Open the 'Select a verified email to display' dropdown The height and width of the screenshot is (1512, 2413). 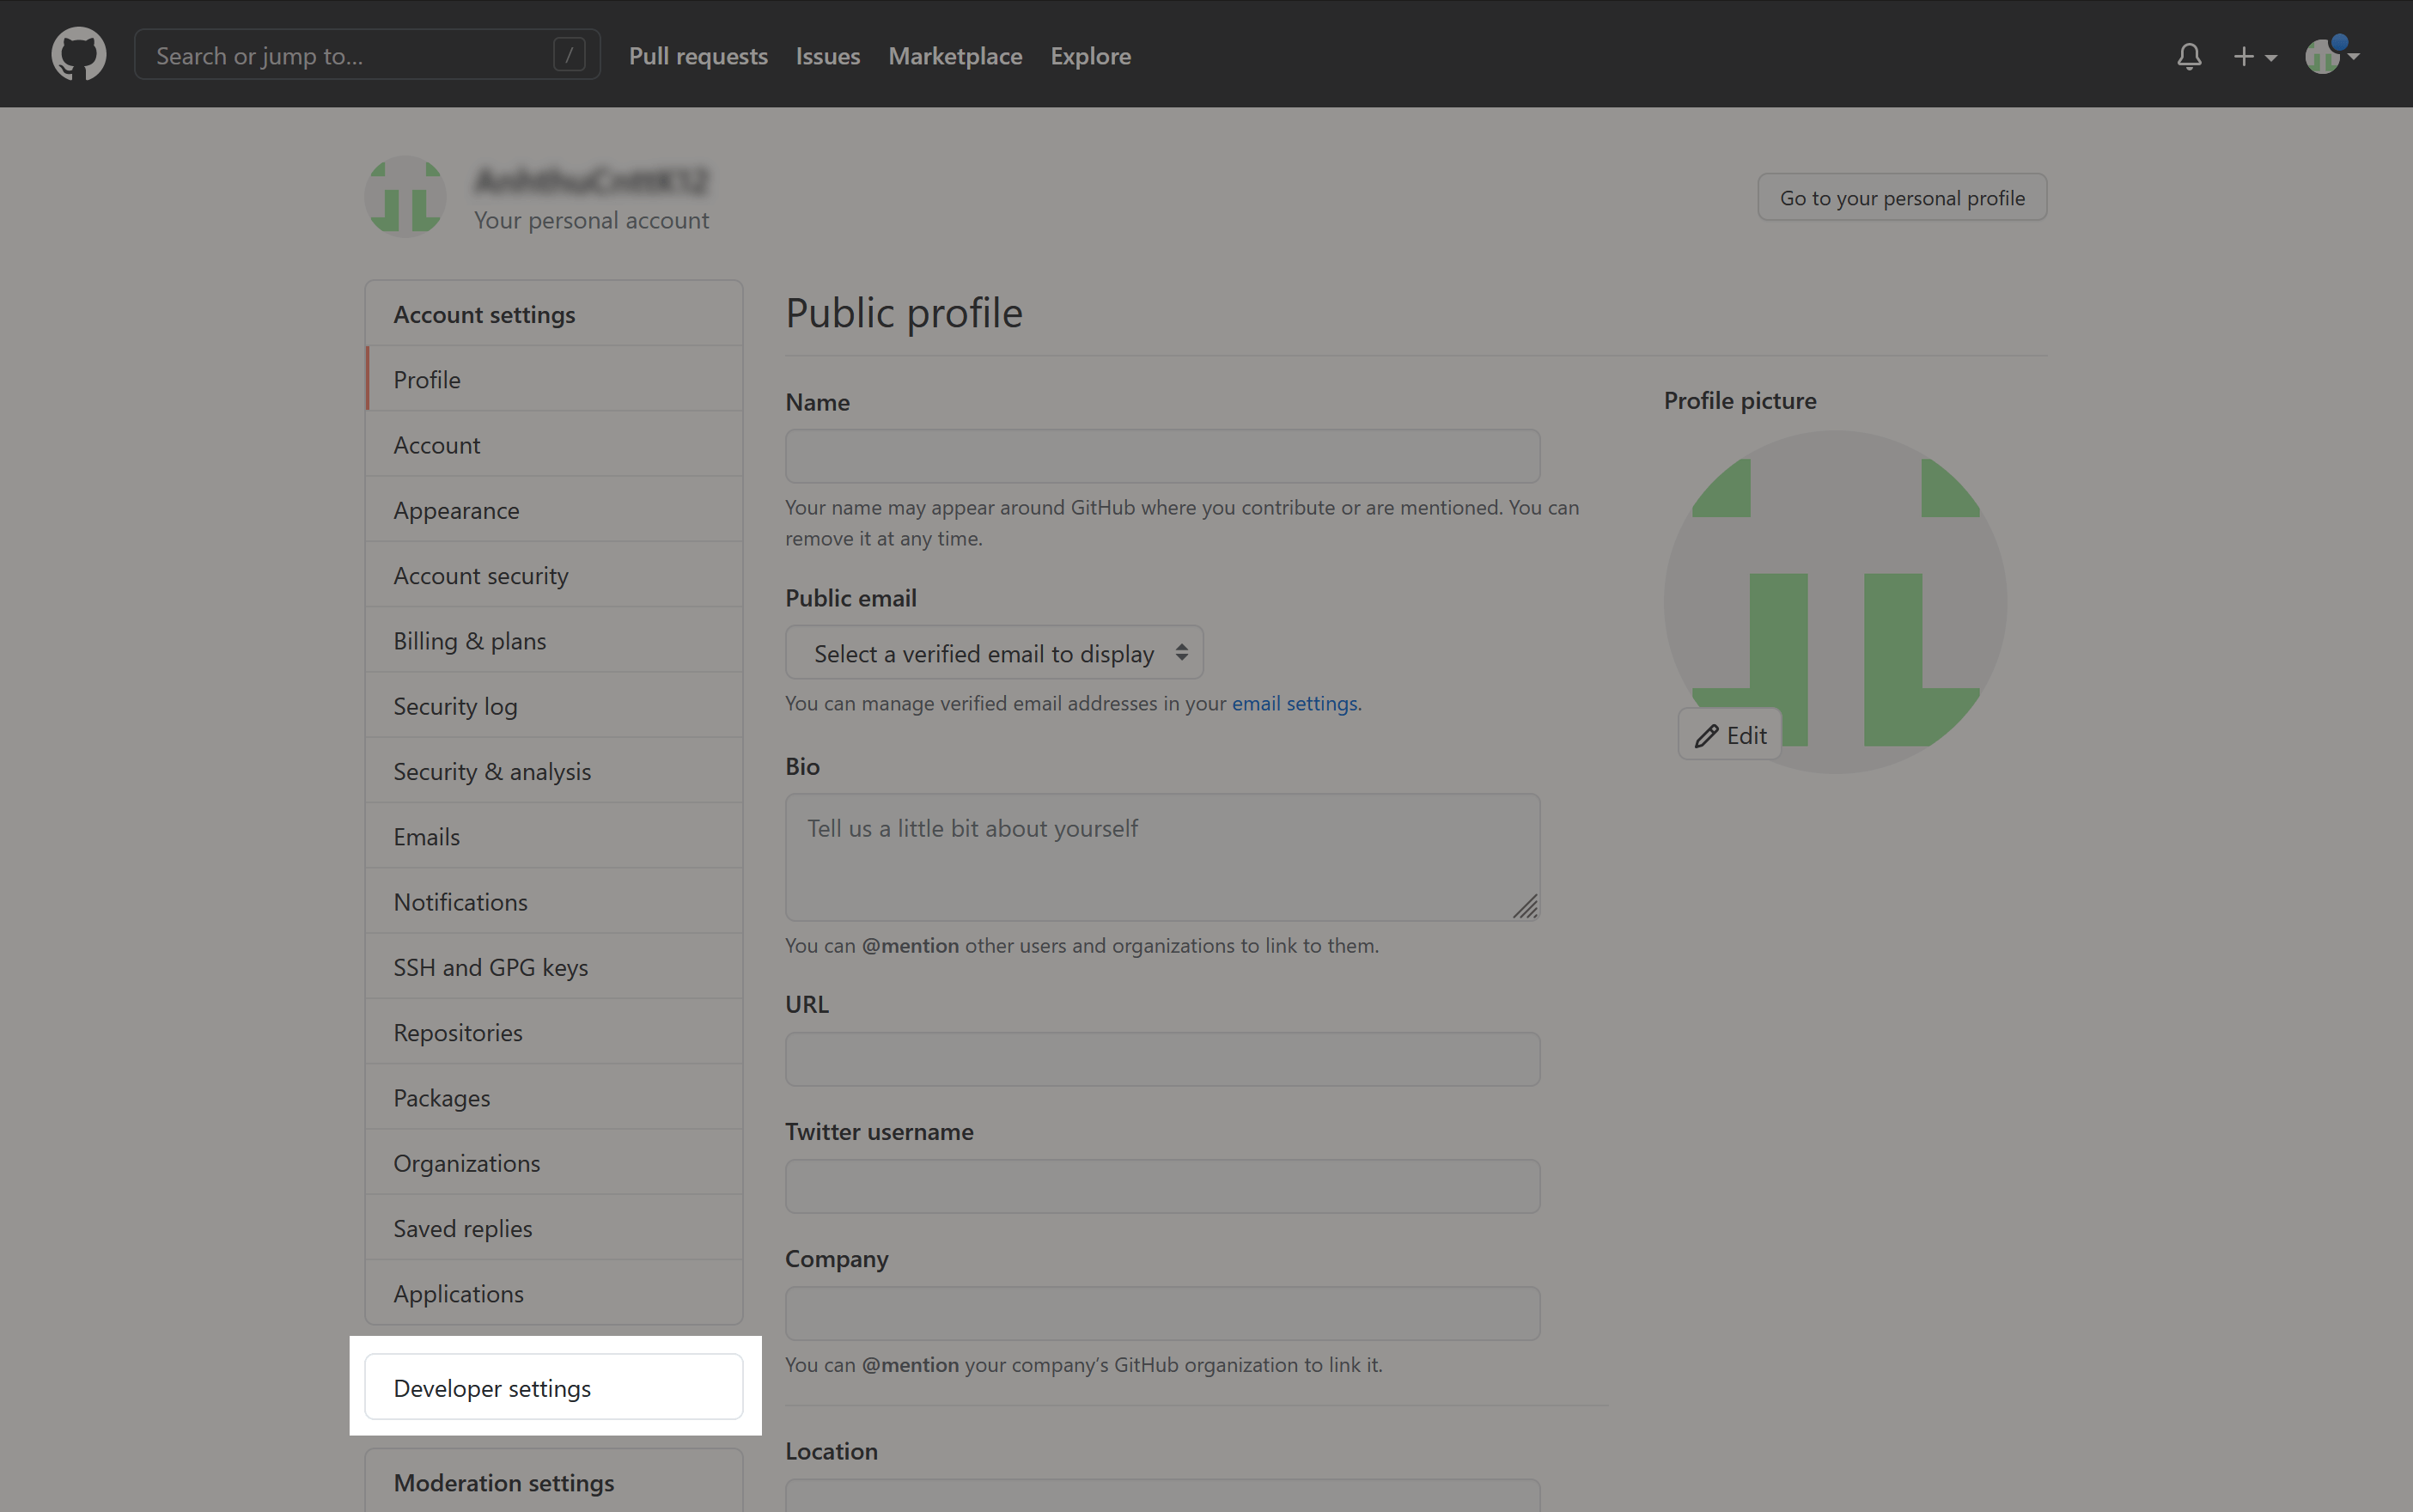click(993, 652)
